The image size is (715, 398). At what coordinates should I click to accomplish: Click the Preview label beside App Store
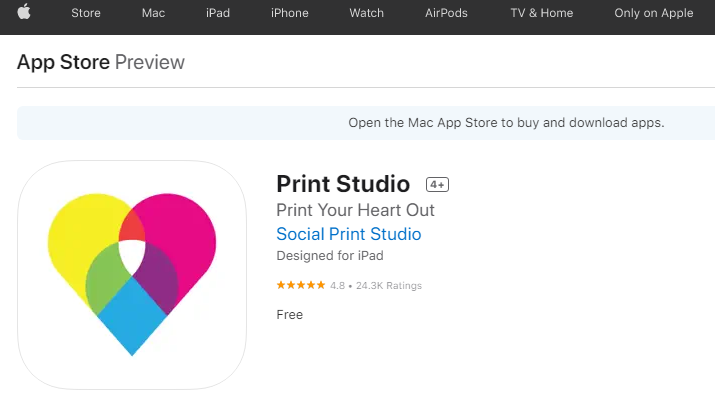pyautogui.click(x=150, y=62)
